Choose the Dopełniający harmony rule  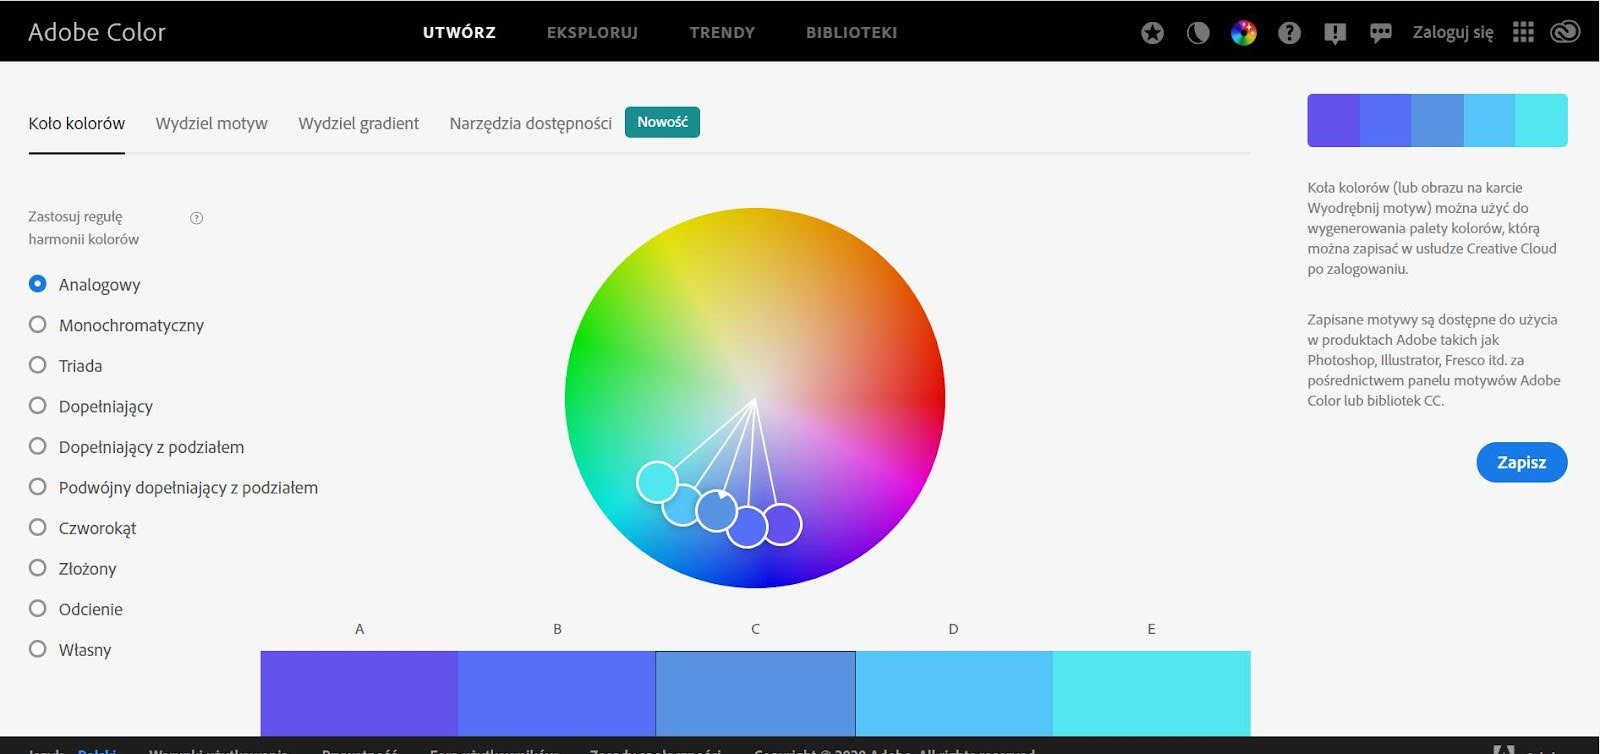[x=38, y=406]
